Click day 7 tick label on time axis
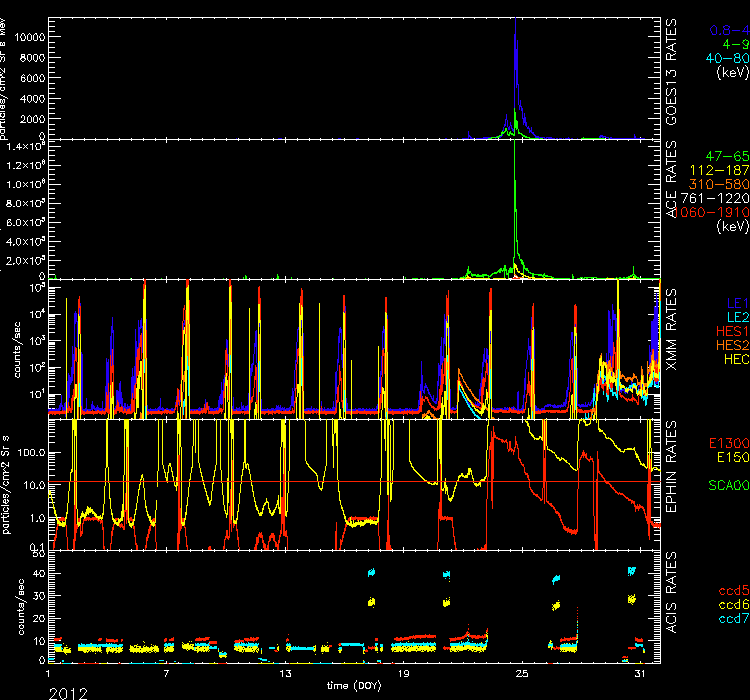This screenshot has height=700, width=750. 167,675
